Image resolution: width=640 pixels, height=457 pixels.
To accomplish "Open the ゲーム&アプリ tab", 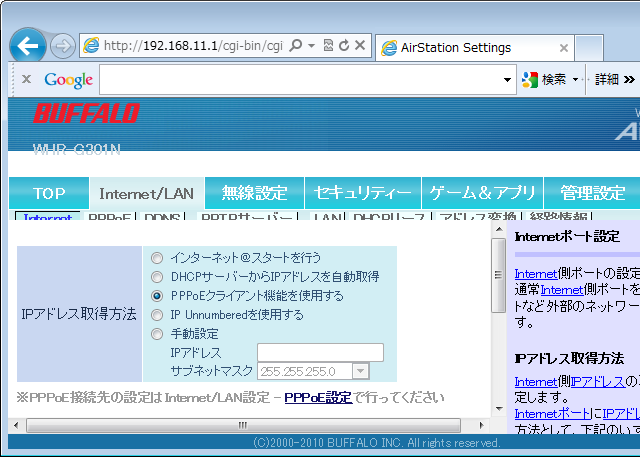I will point(482,193).
